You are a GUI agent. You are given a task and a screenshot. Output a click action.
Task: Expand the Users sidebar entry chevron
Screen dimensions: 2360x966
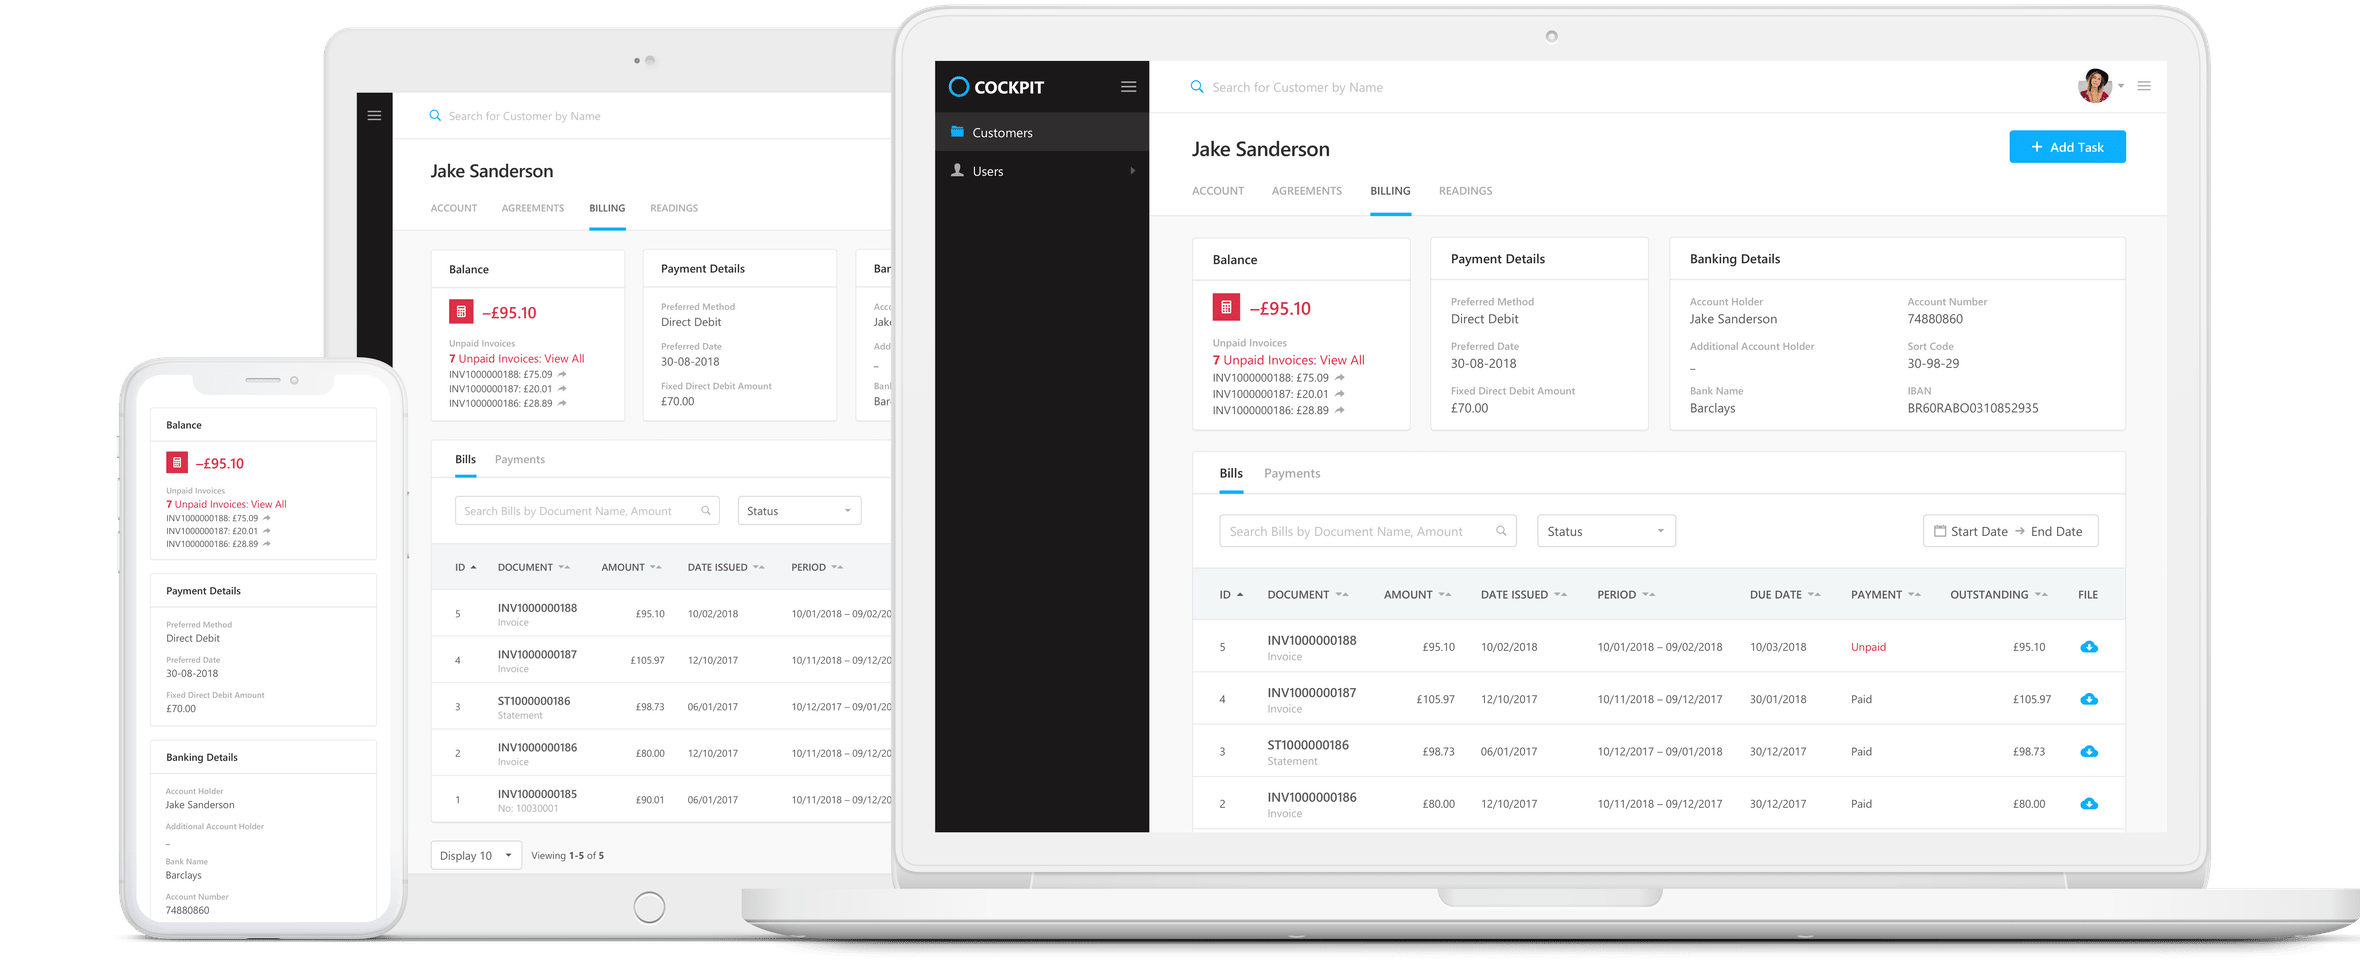click(x=1133, y=170)
